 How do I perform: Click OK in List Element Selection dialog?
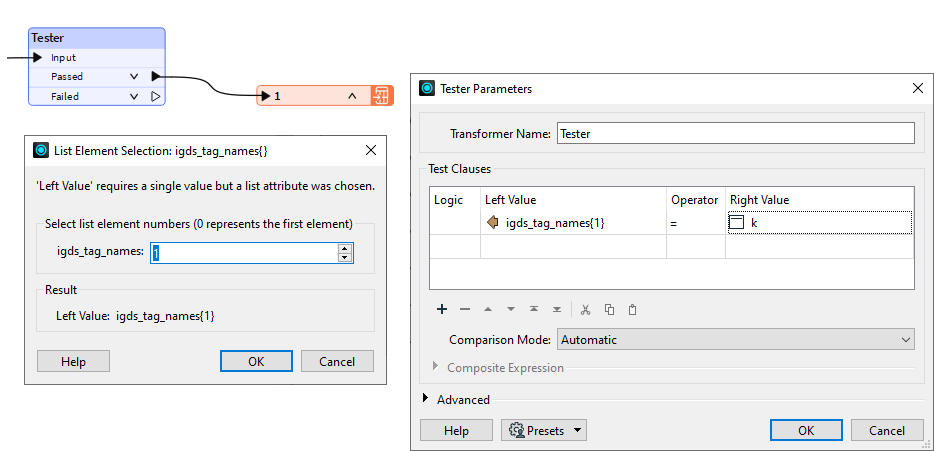pyautogui.click(x=256, y=361)
